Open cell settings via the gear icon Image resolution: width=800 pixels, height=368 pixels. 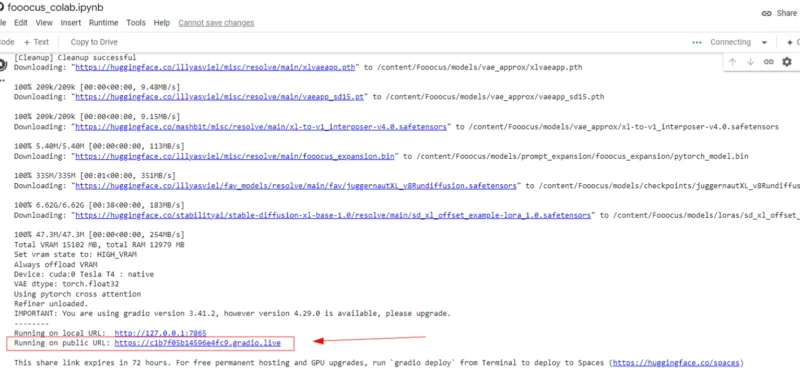[x=787, y=62]
